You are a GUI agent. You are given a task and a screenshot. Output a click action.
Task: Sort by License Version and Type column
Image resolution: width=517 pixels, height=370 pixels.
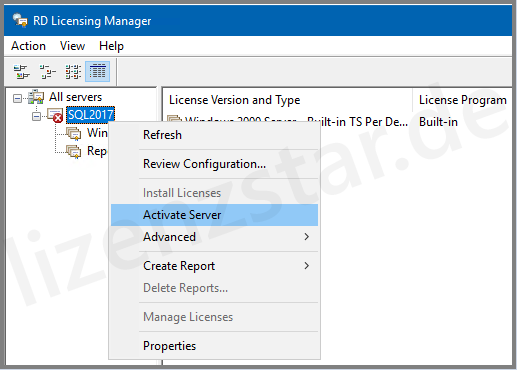287,100
